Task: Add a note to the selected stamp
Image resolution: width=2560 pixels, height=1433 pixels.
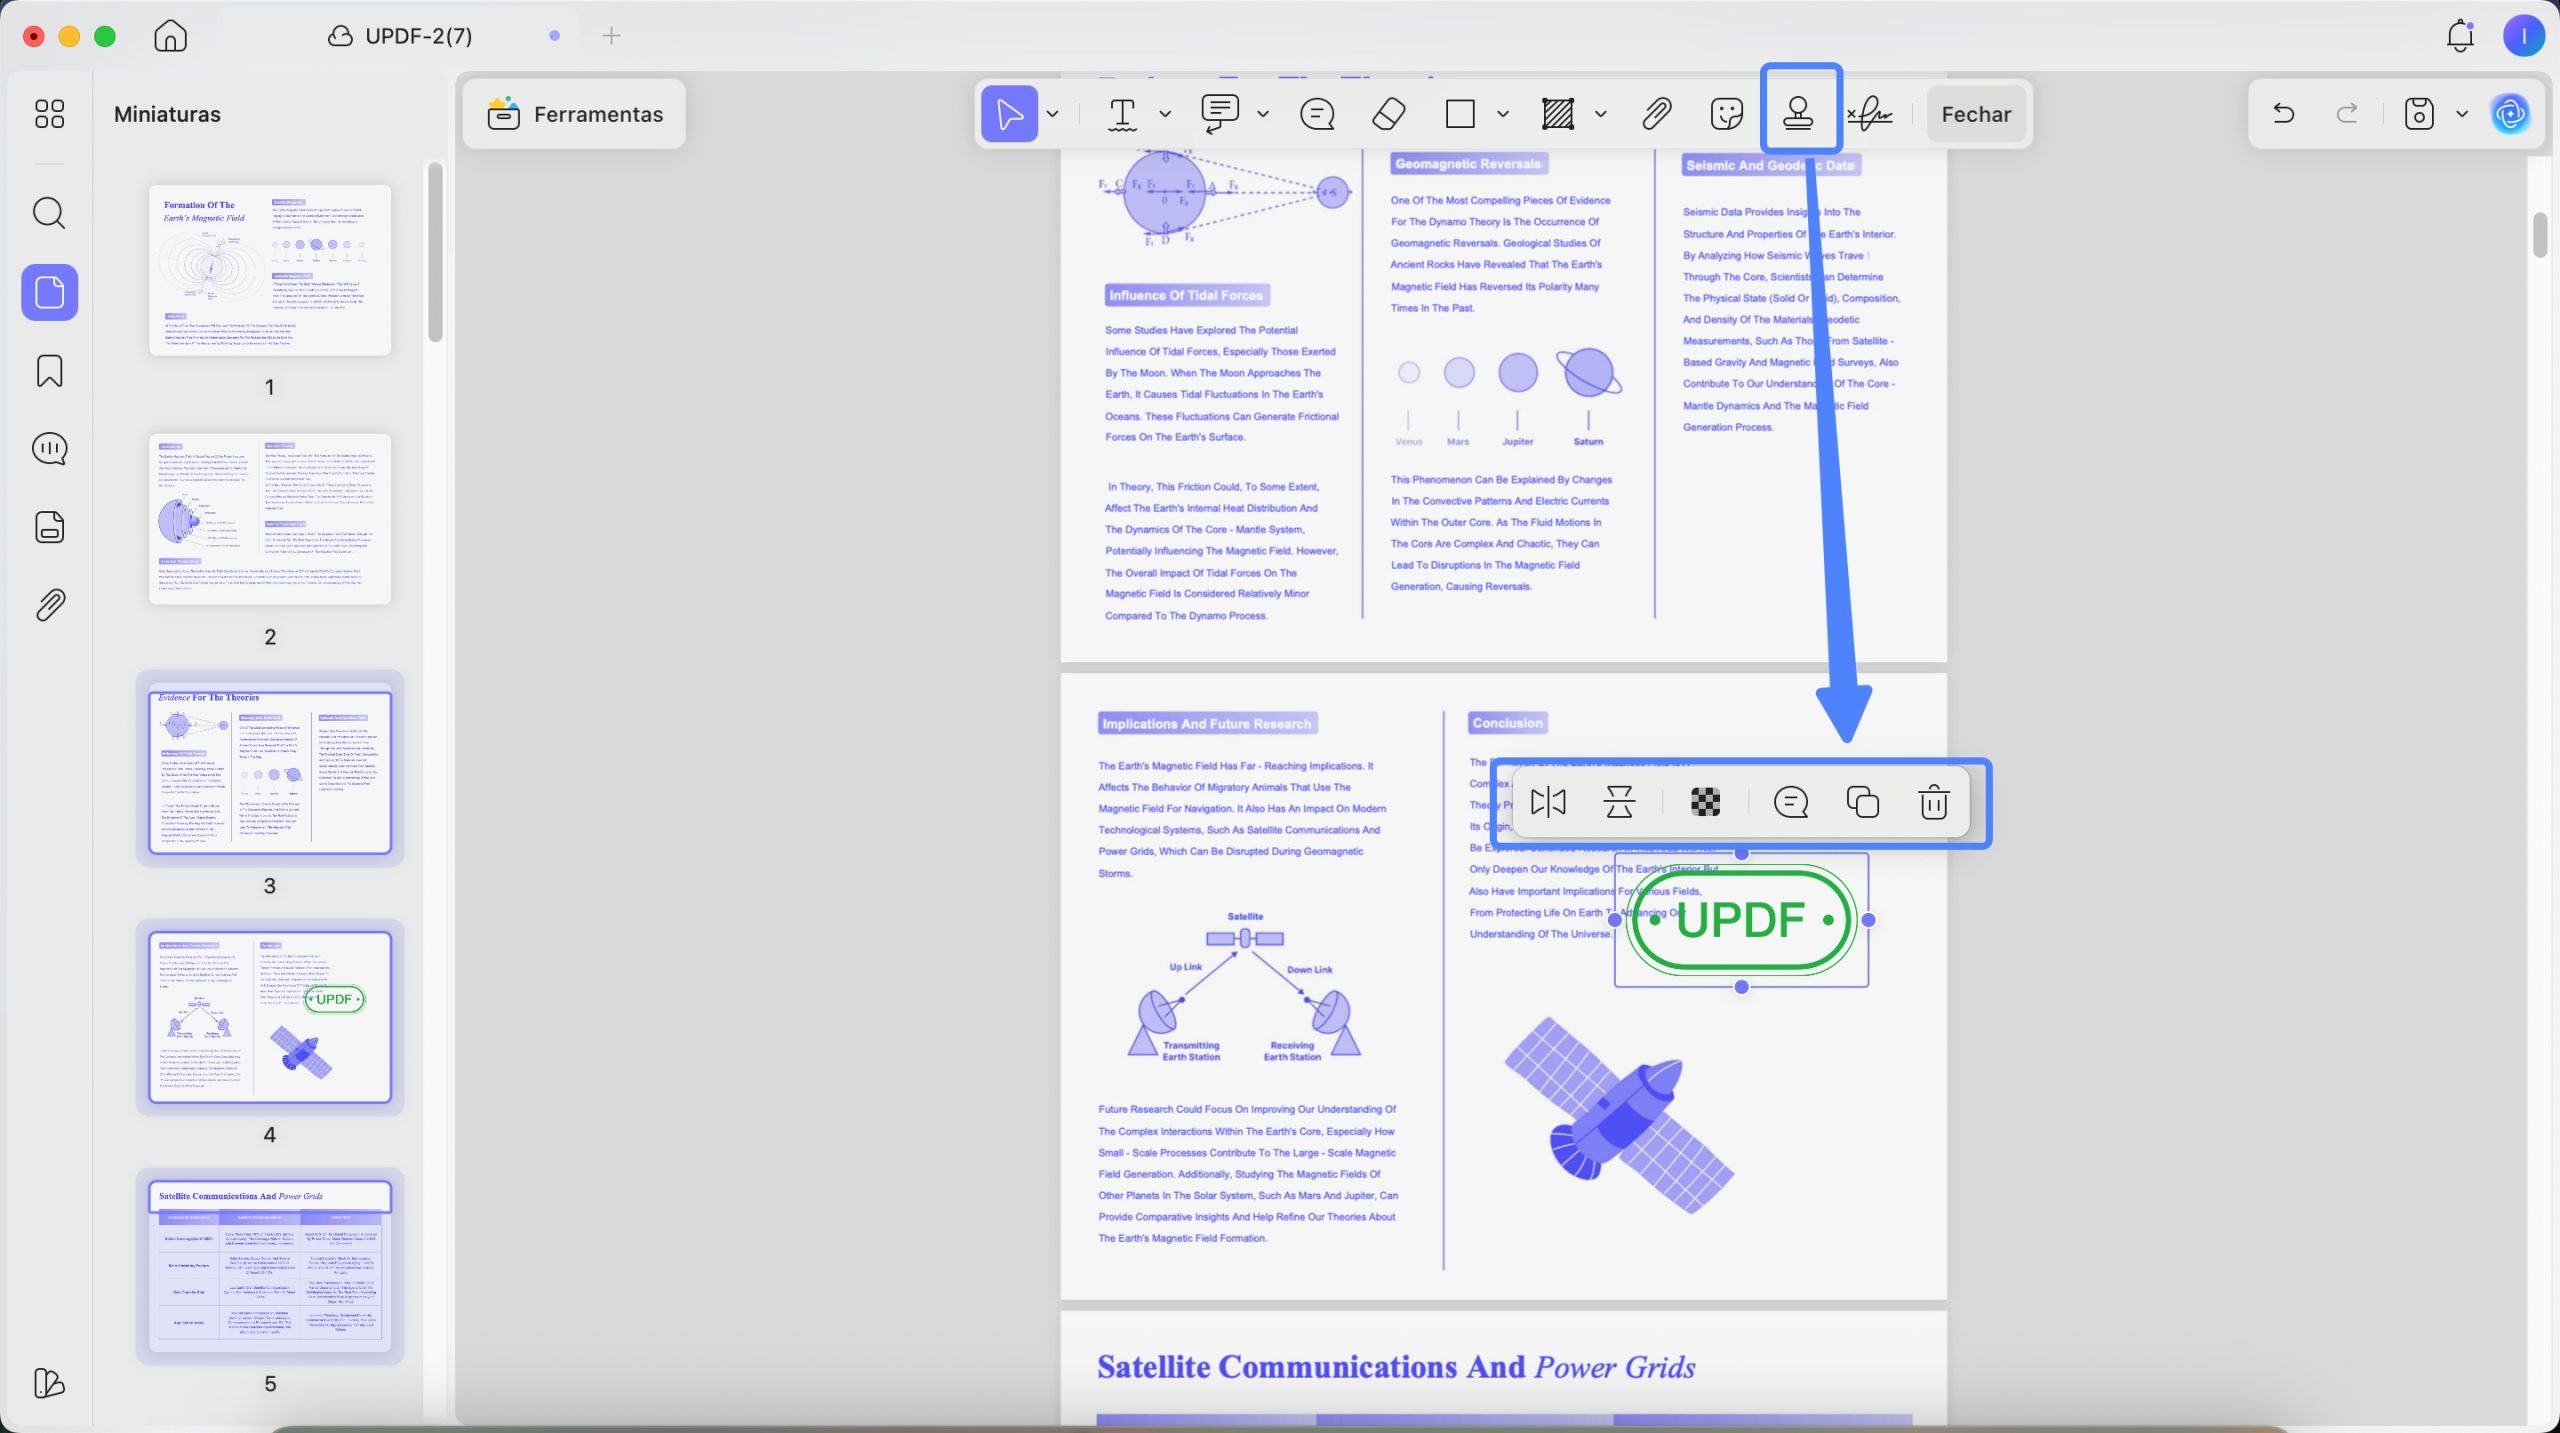Action: pos(1791,802)
